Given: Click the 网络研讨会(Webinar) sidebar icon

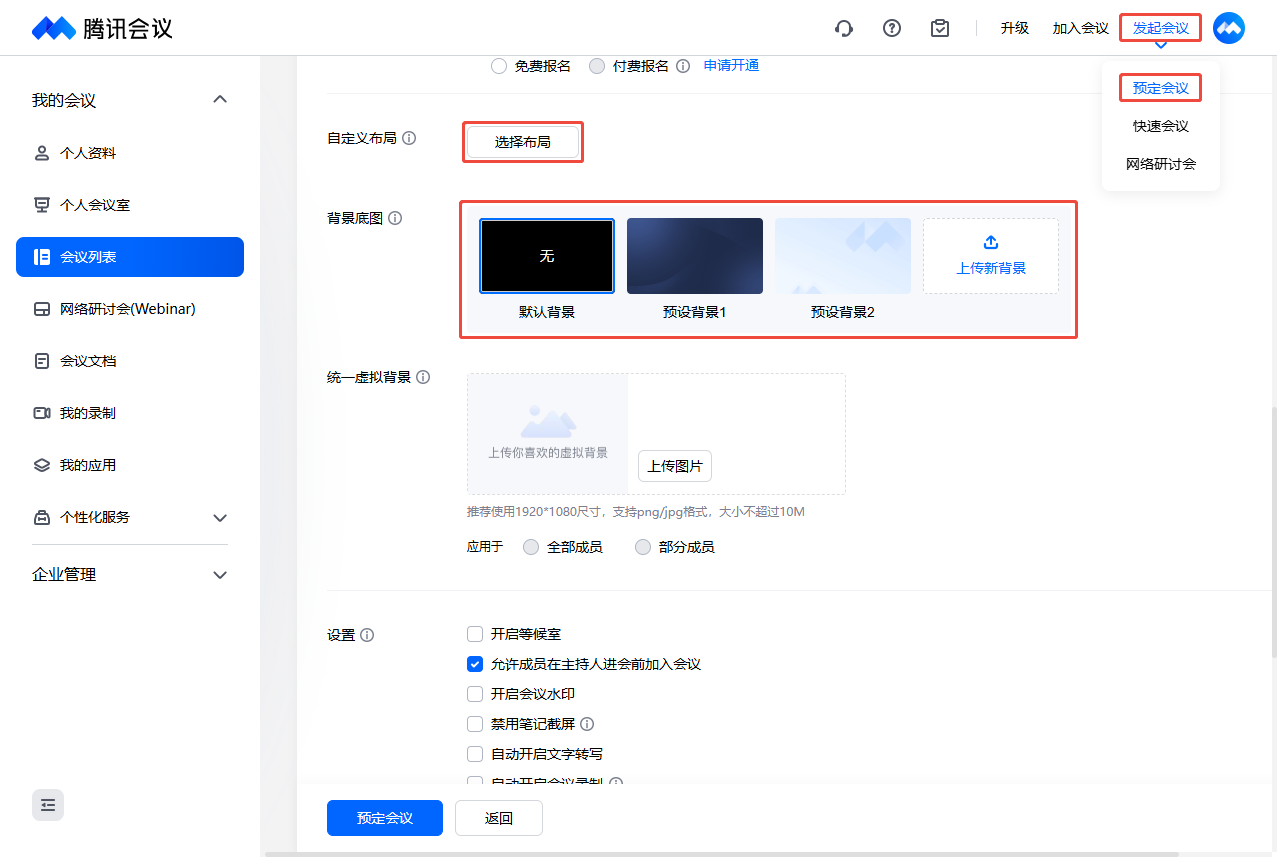Looking at the screenshot, I should 42,309.
